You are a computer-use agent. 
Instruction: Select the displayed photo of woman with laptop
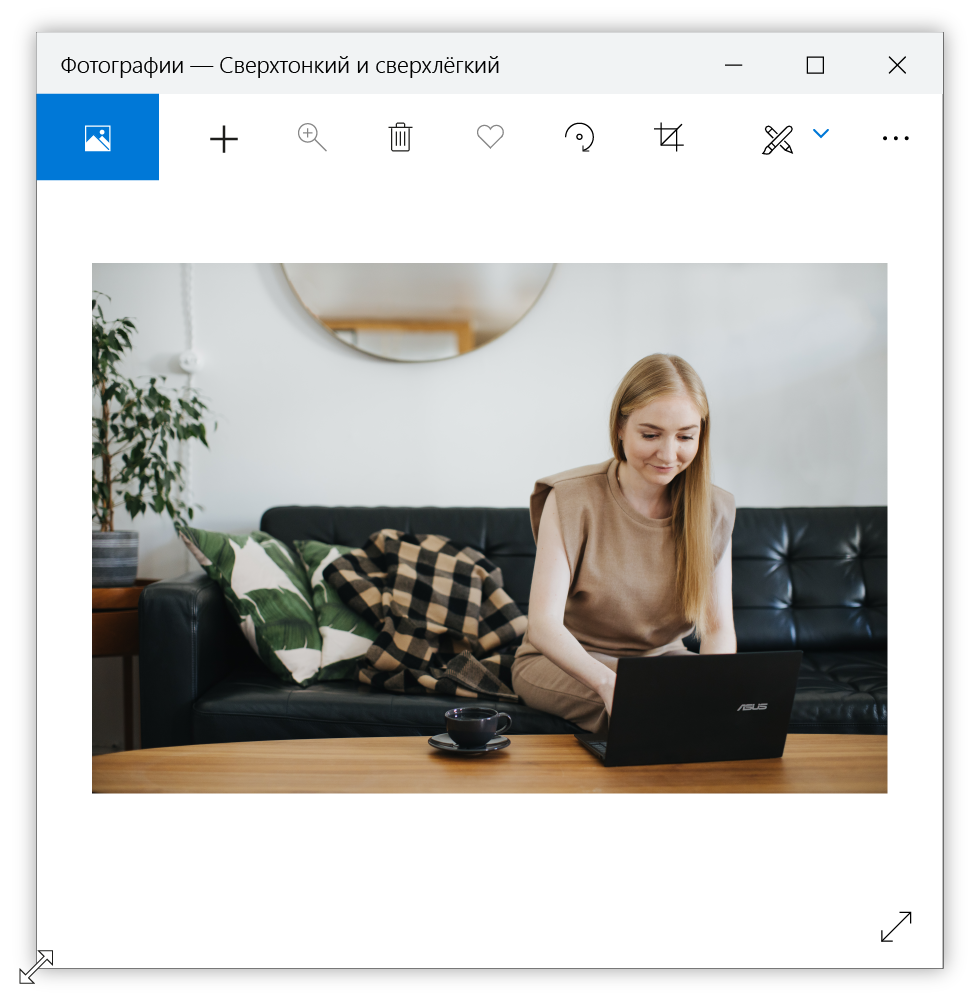490,528
